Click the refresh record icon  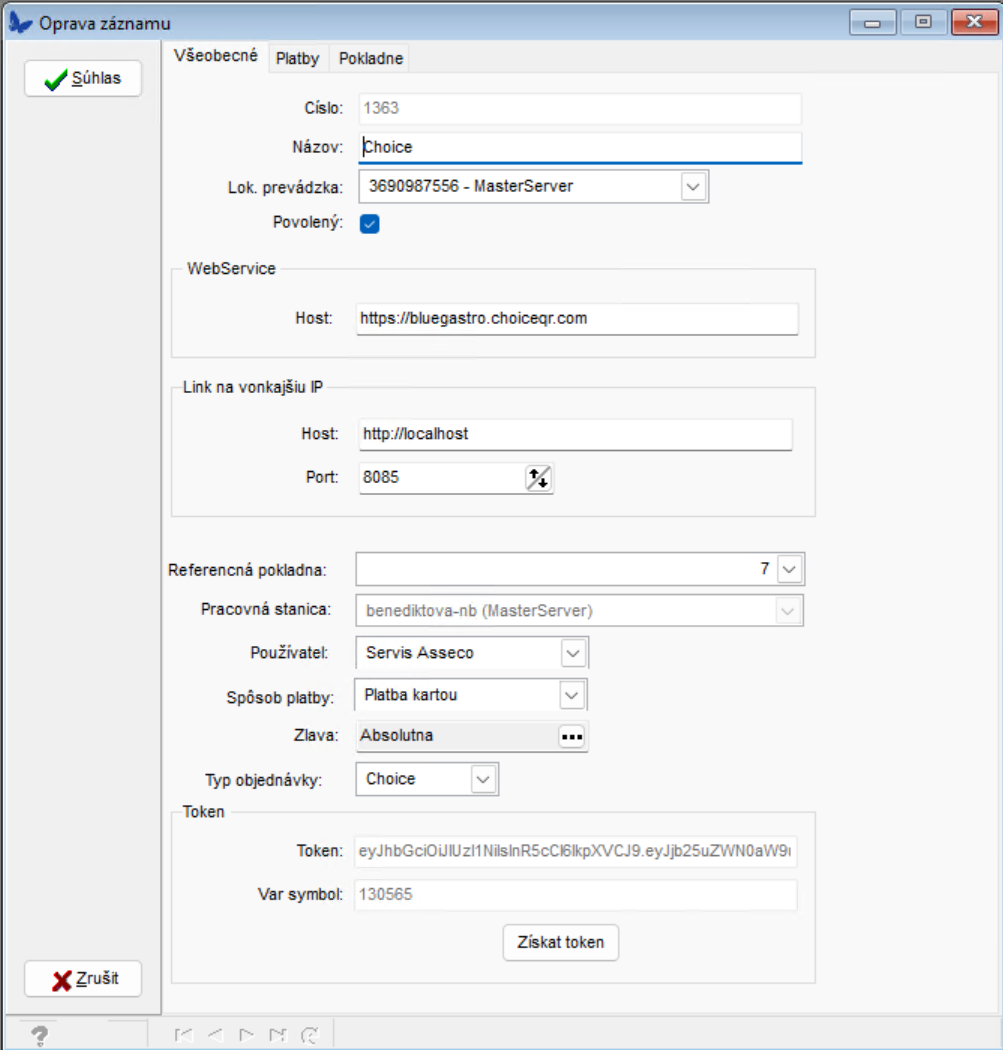pos(310,1035)
